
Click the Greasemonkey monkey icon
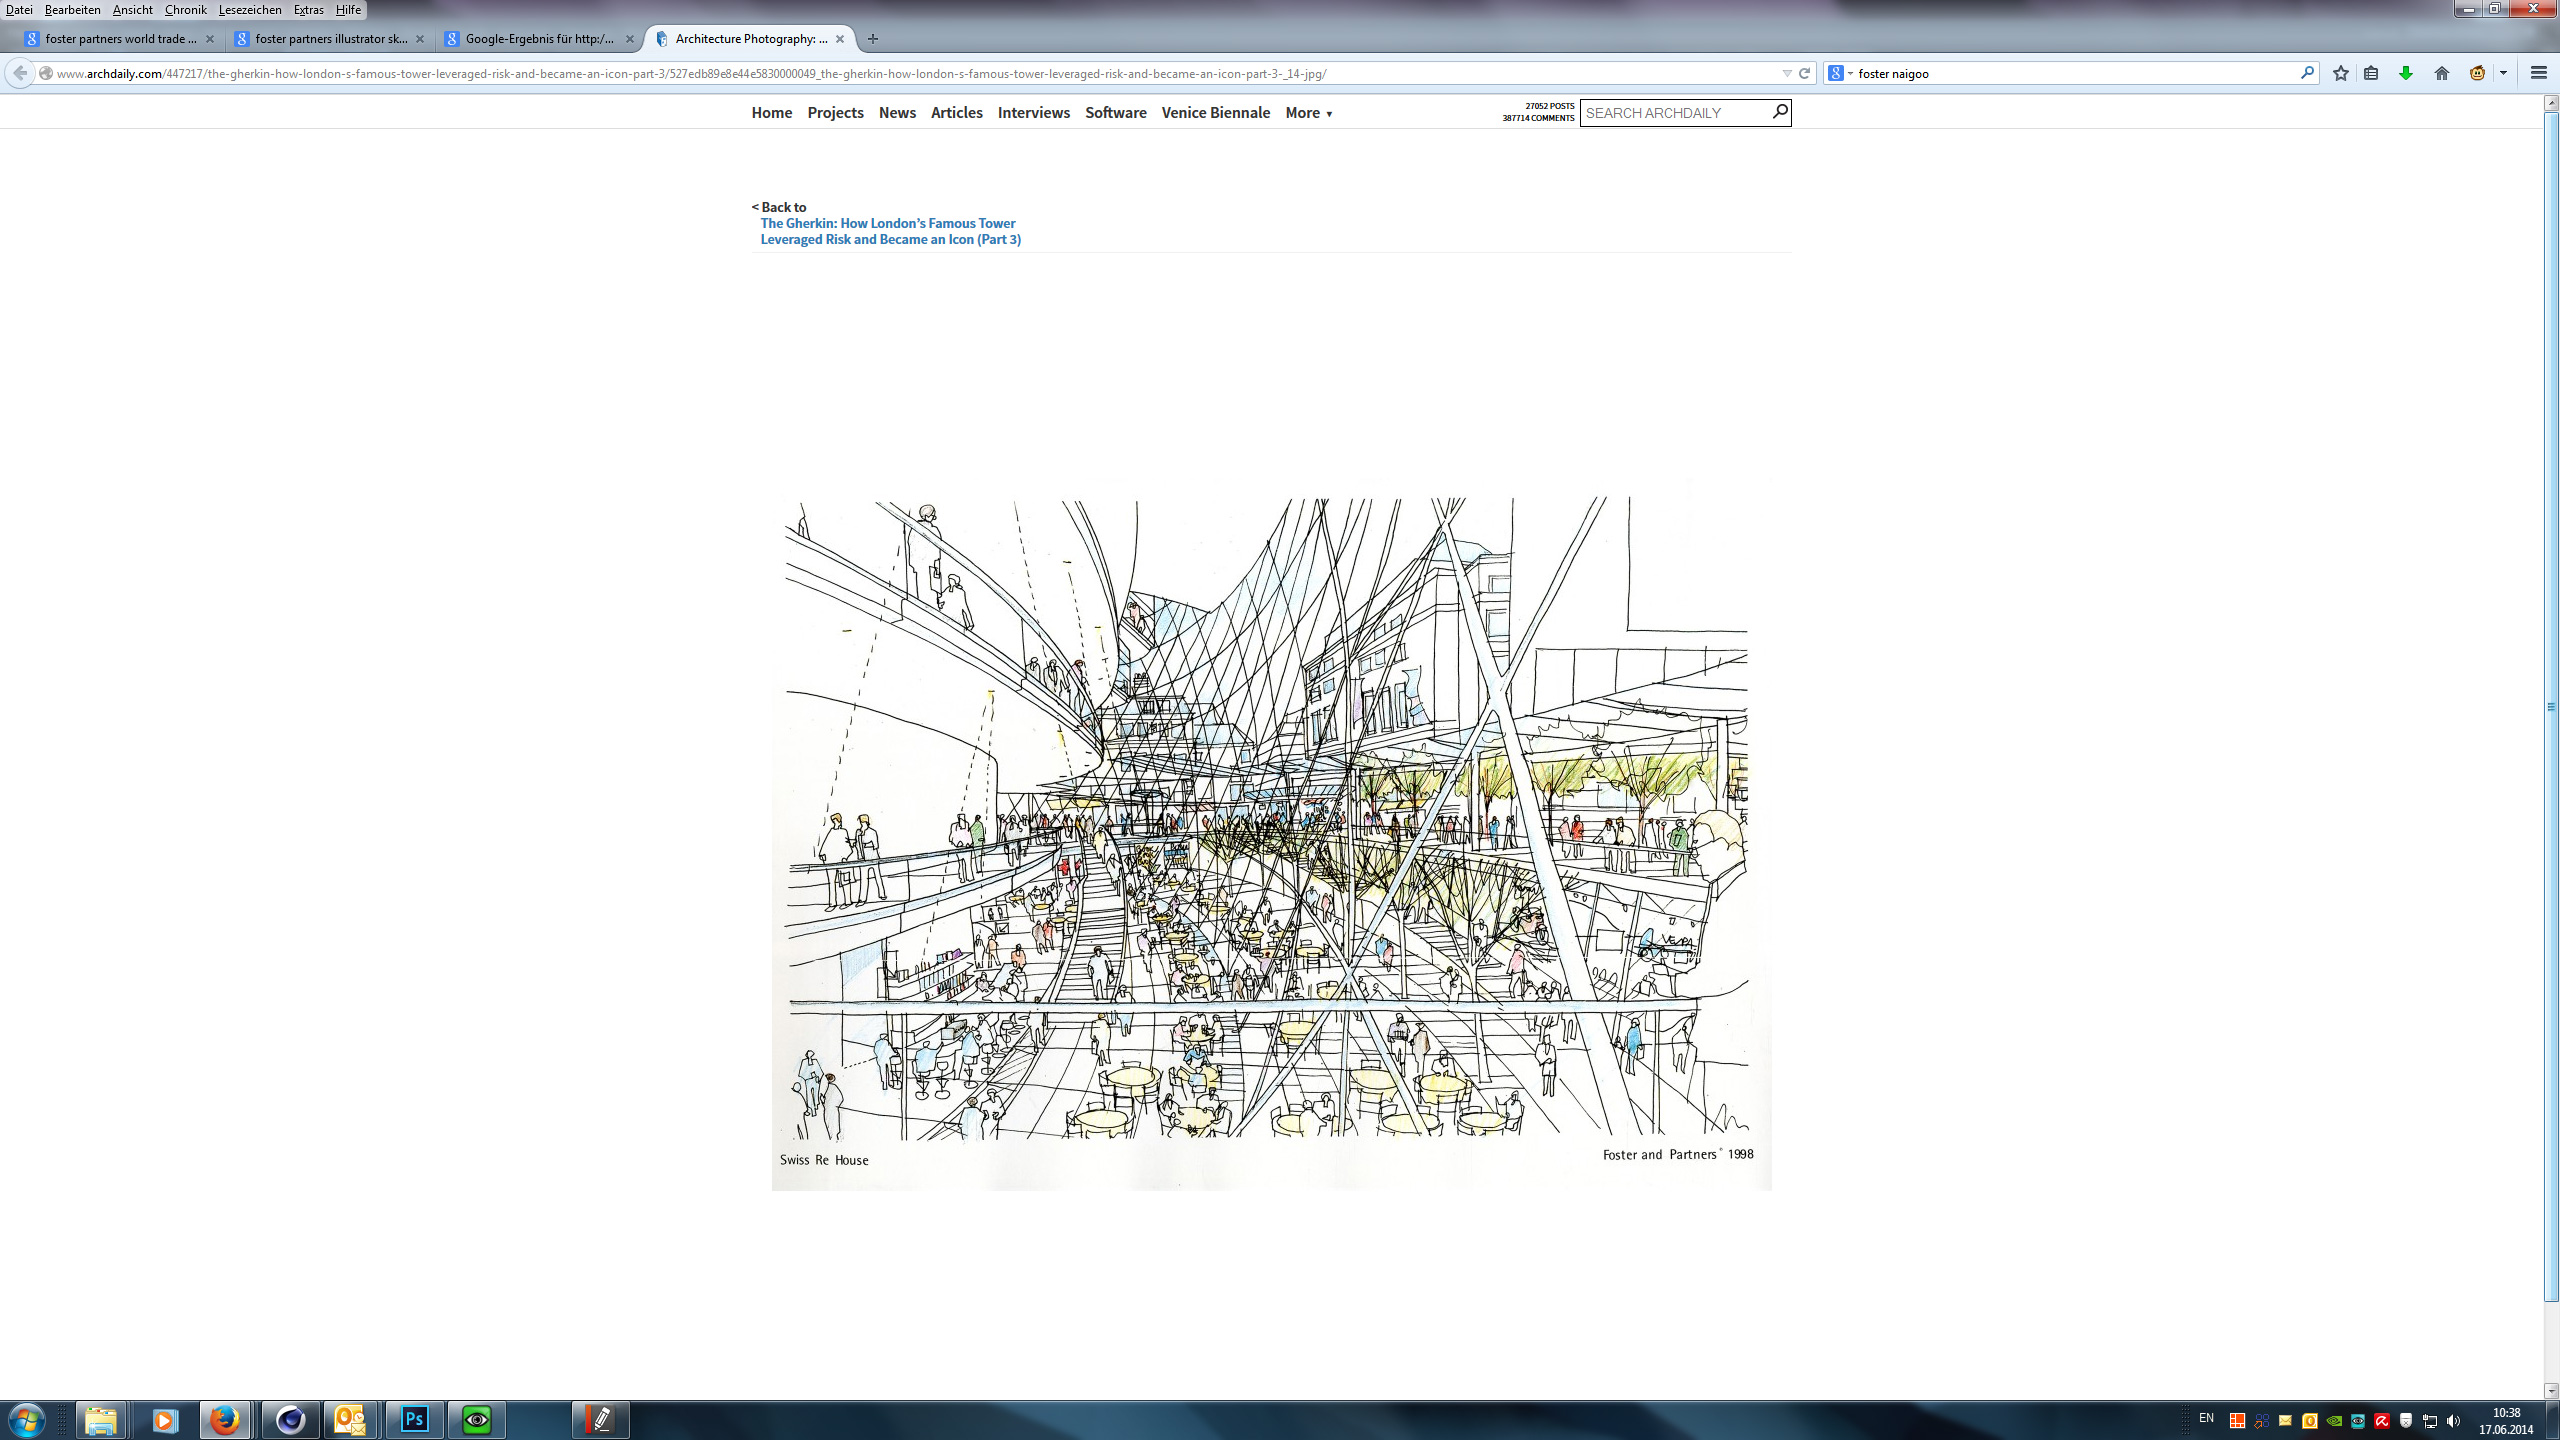pos(2477,73)
